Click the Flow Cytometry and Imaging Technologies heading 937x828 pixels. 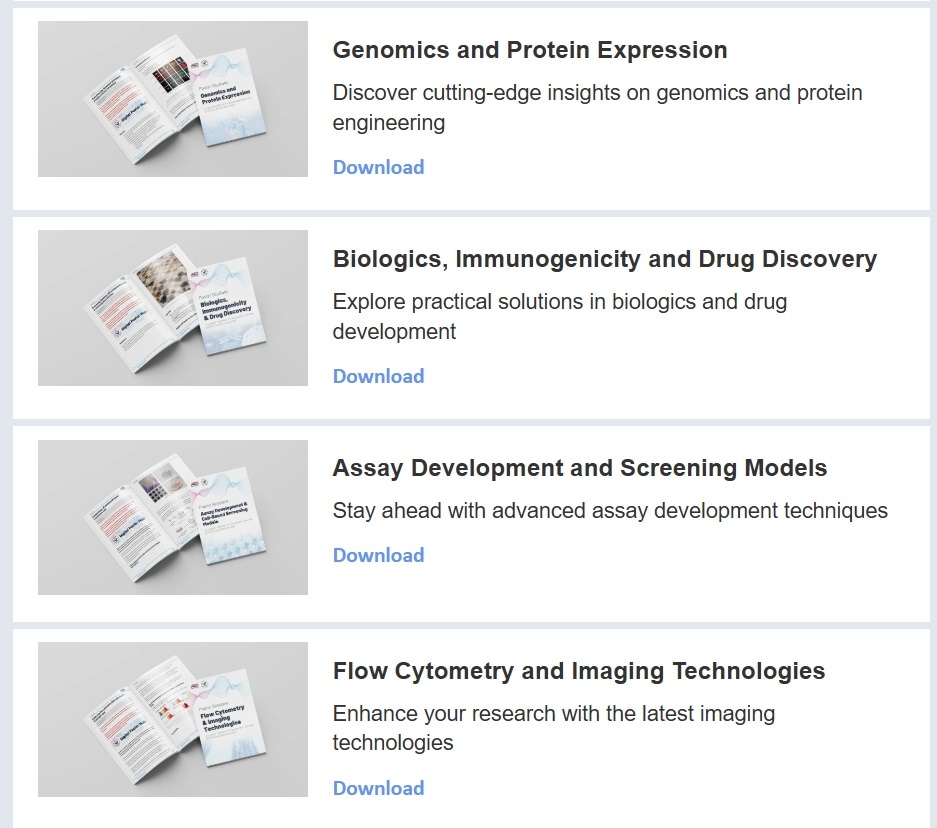[579, 671]
